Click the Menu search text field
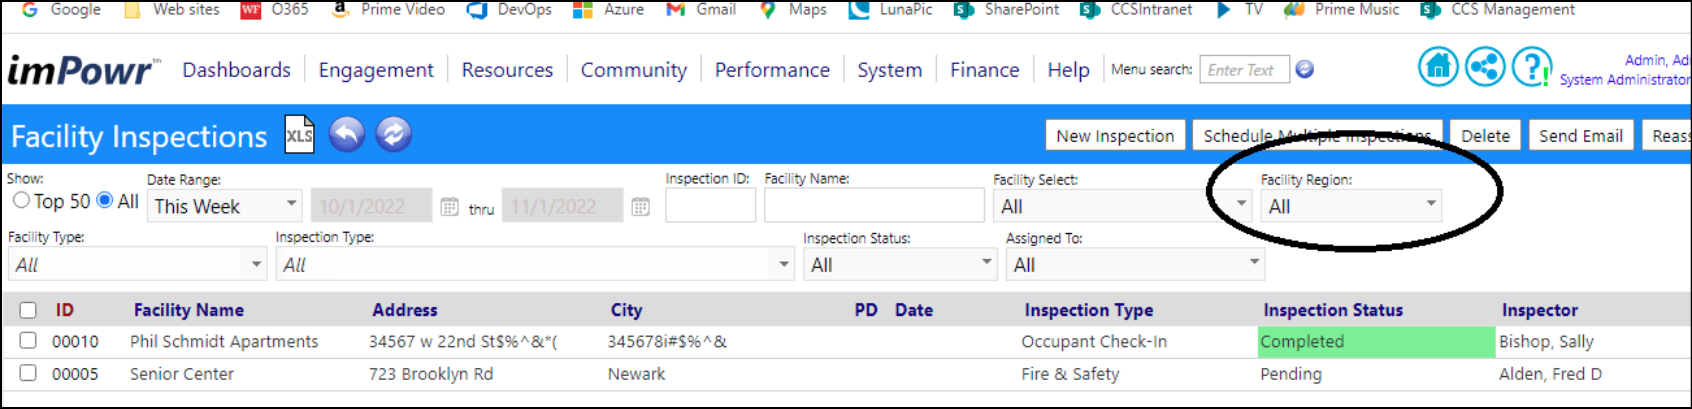Screen dimensions: 1692x409 [1244, 69]
